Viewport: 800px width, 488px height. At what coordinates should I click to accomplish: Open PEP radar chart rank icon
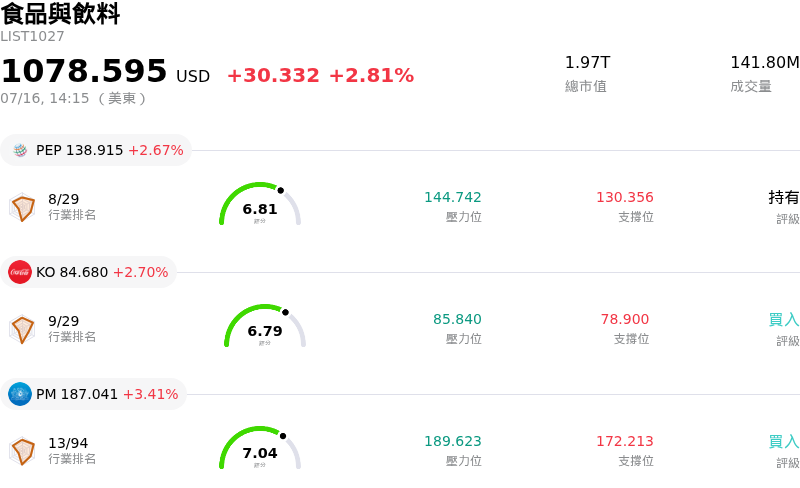pyautogui.click(x=22, y=207)
